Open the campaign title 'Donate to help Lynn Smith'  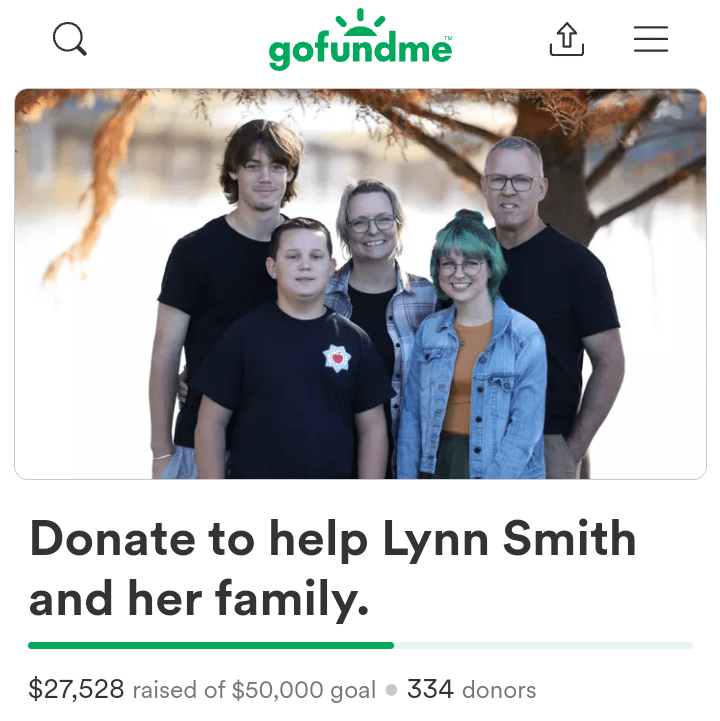333,540
